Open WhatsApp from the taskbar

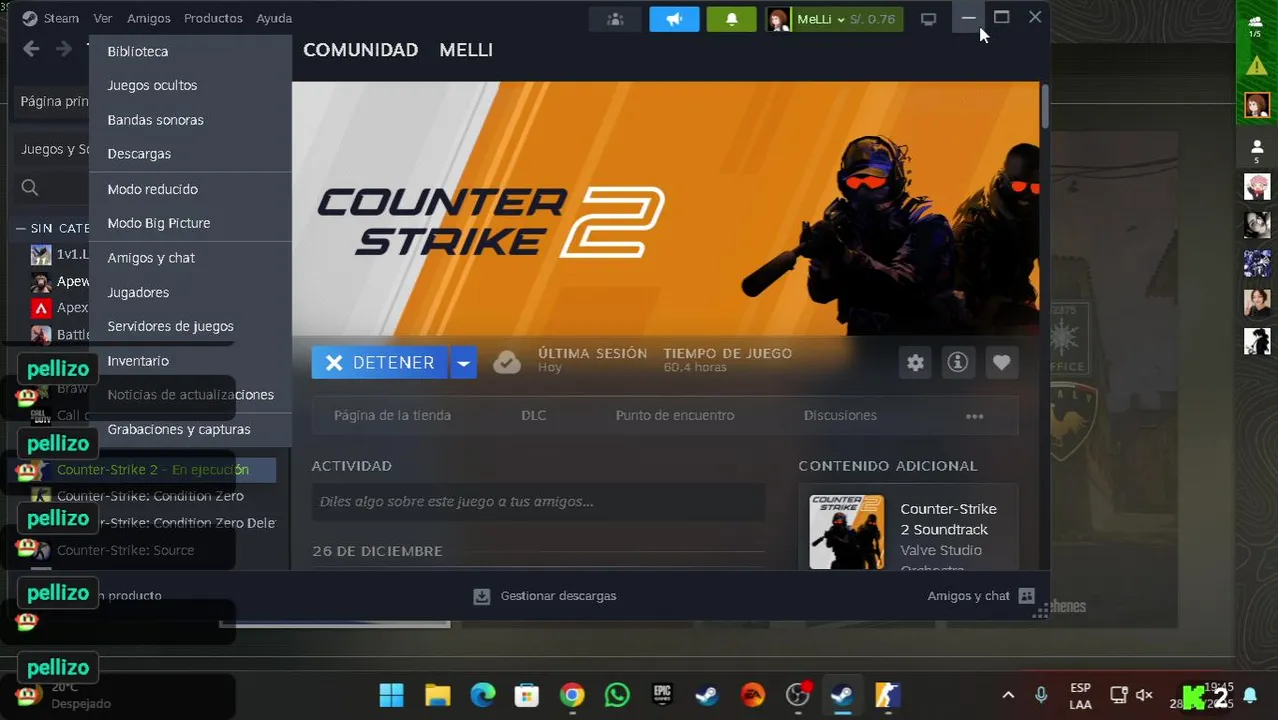pos(617,695)
